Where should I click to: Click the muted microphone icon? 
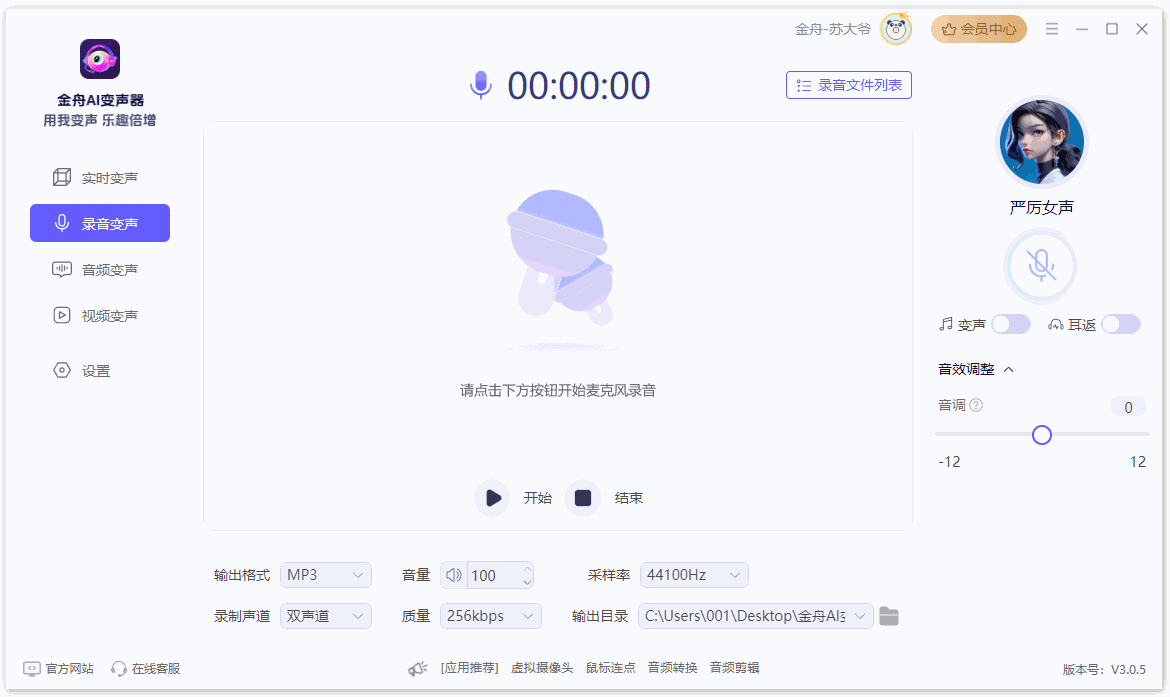point(1040,266)
